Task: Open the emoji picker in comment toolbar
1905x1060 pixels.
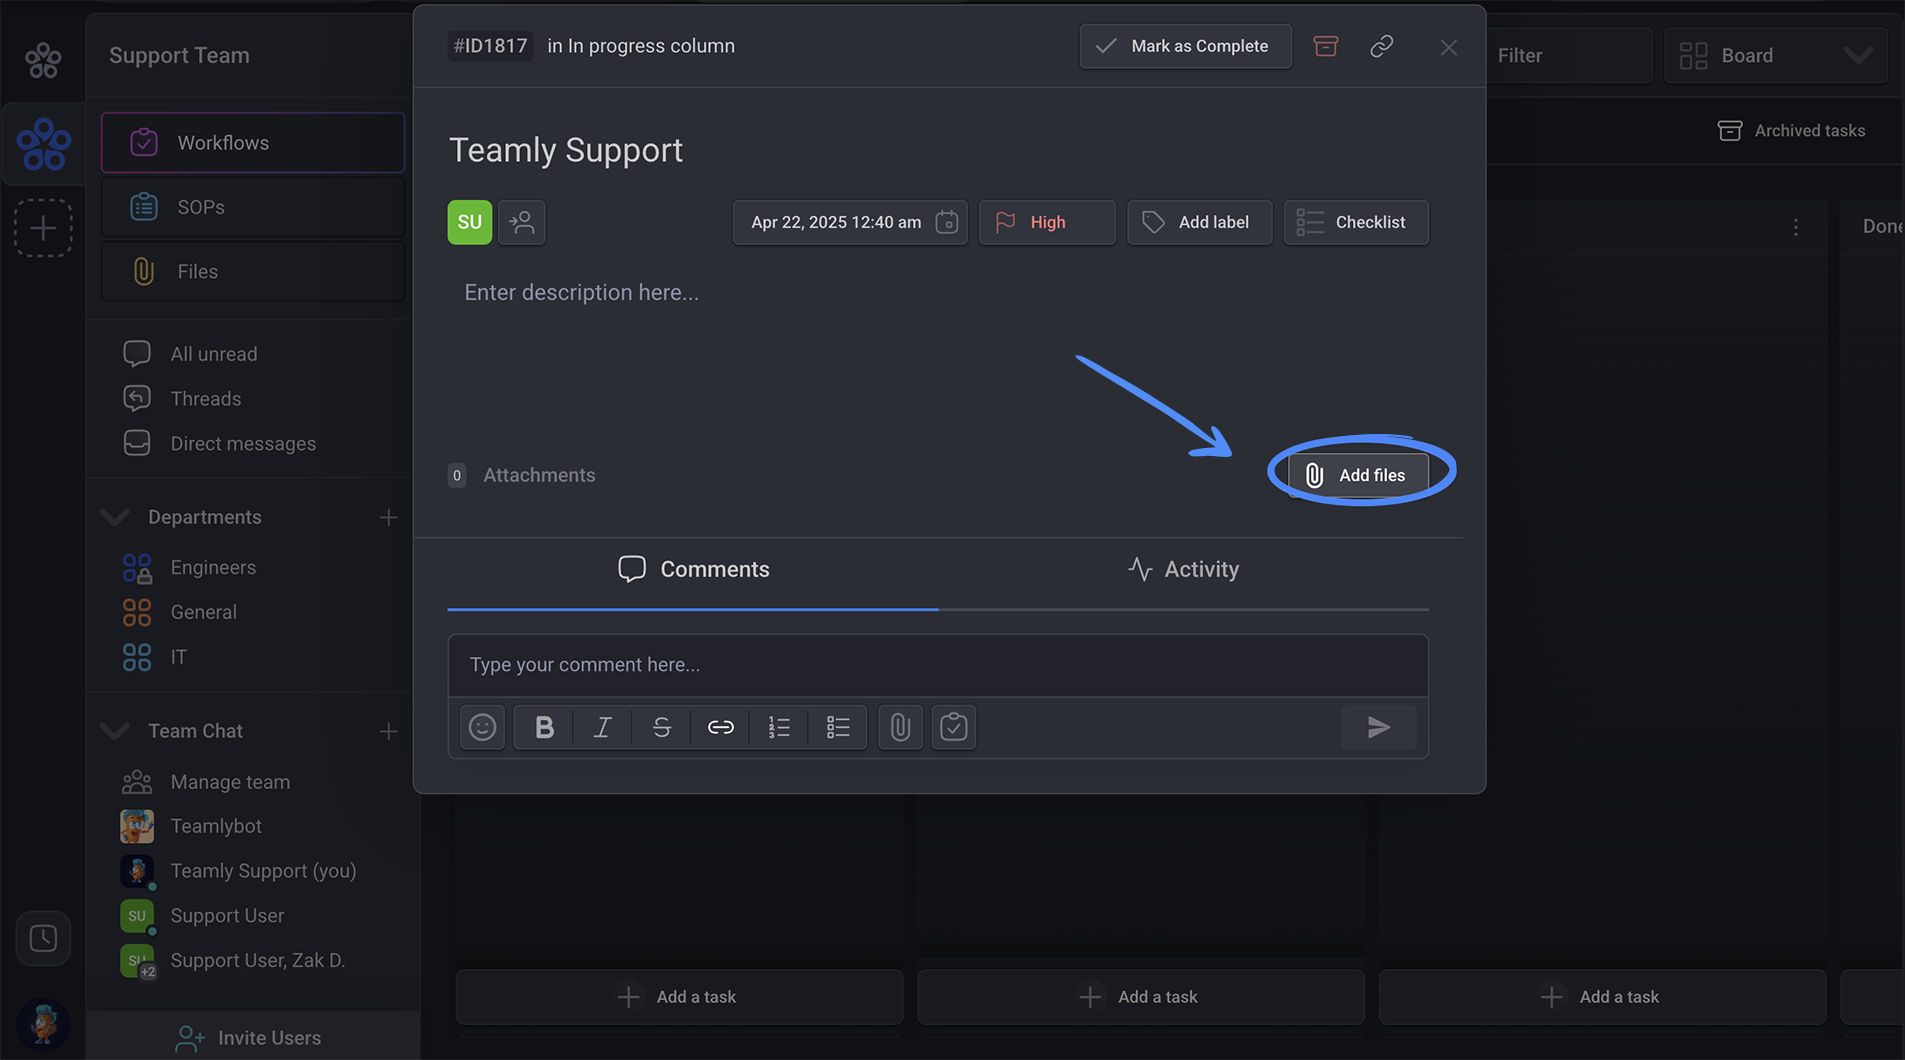Action: click(x=482, y=727)
